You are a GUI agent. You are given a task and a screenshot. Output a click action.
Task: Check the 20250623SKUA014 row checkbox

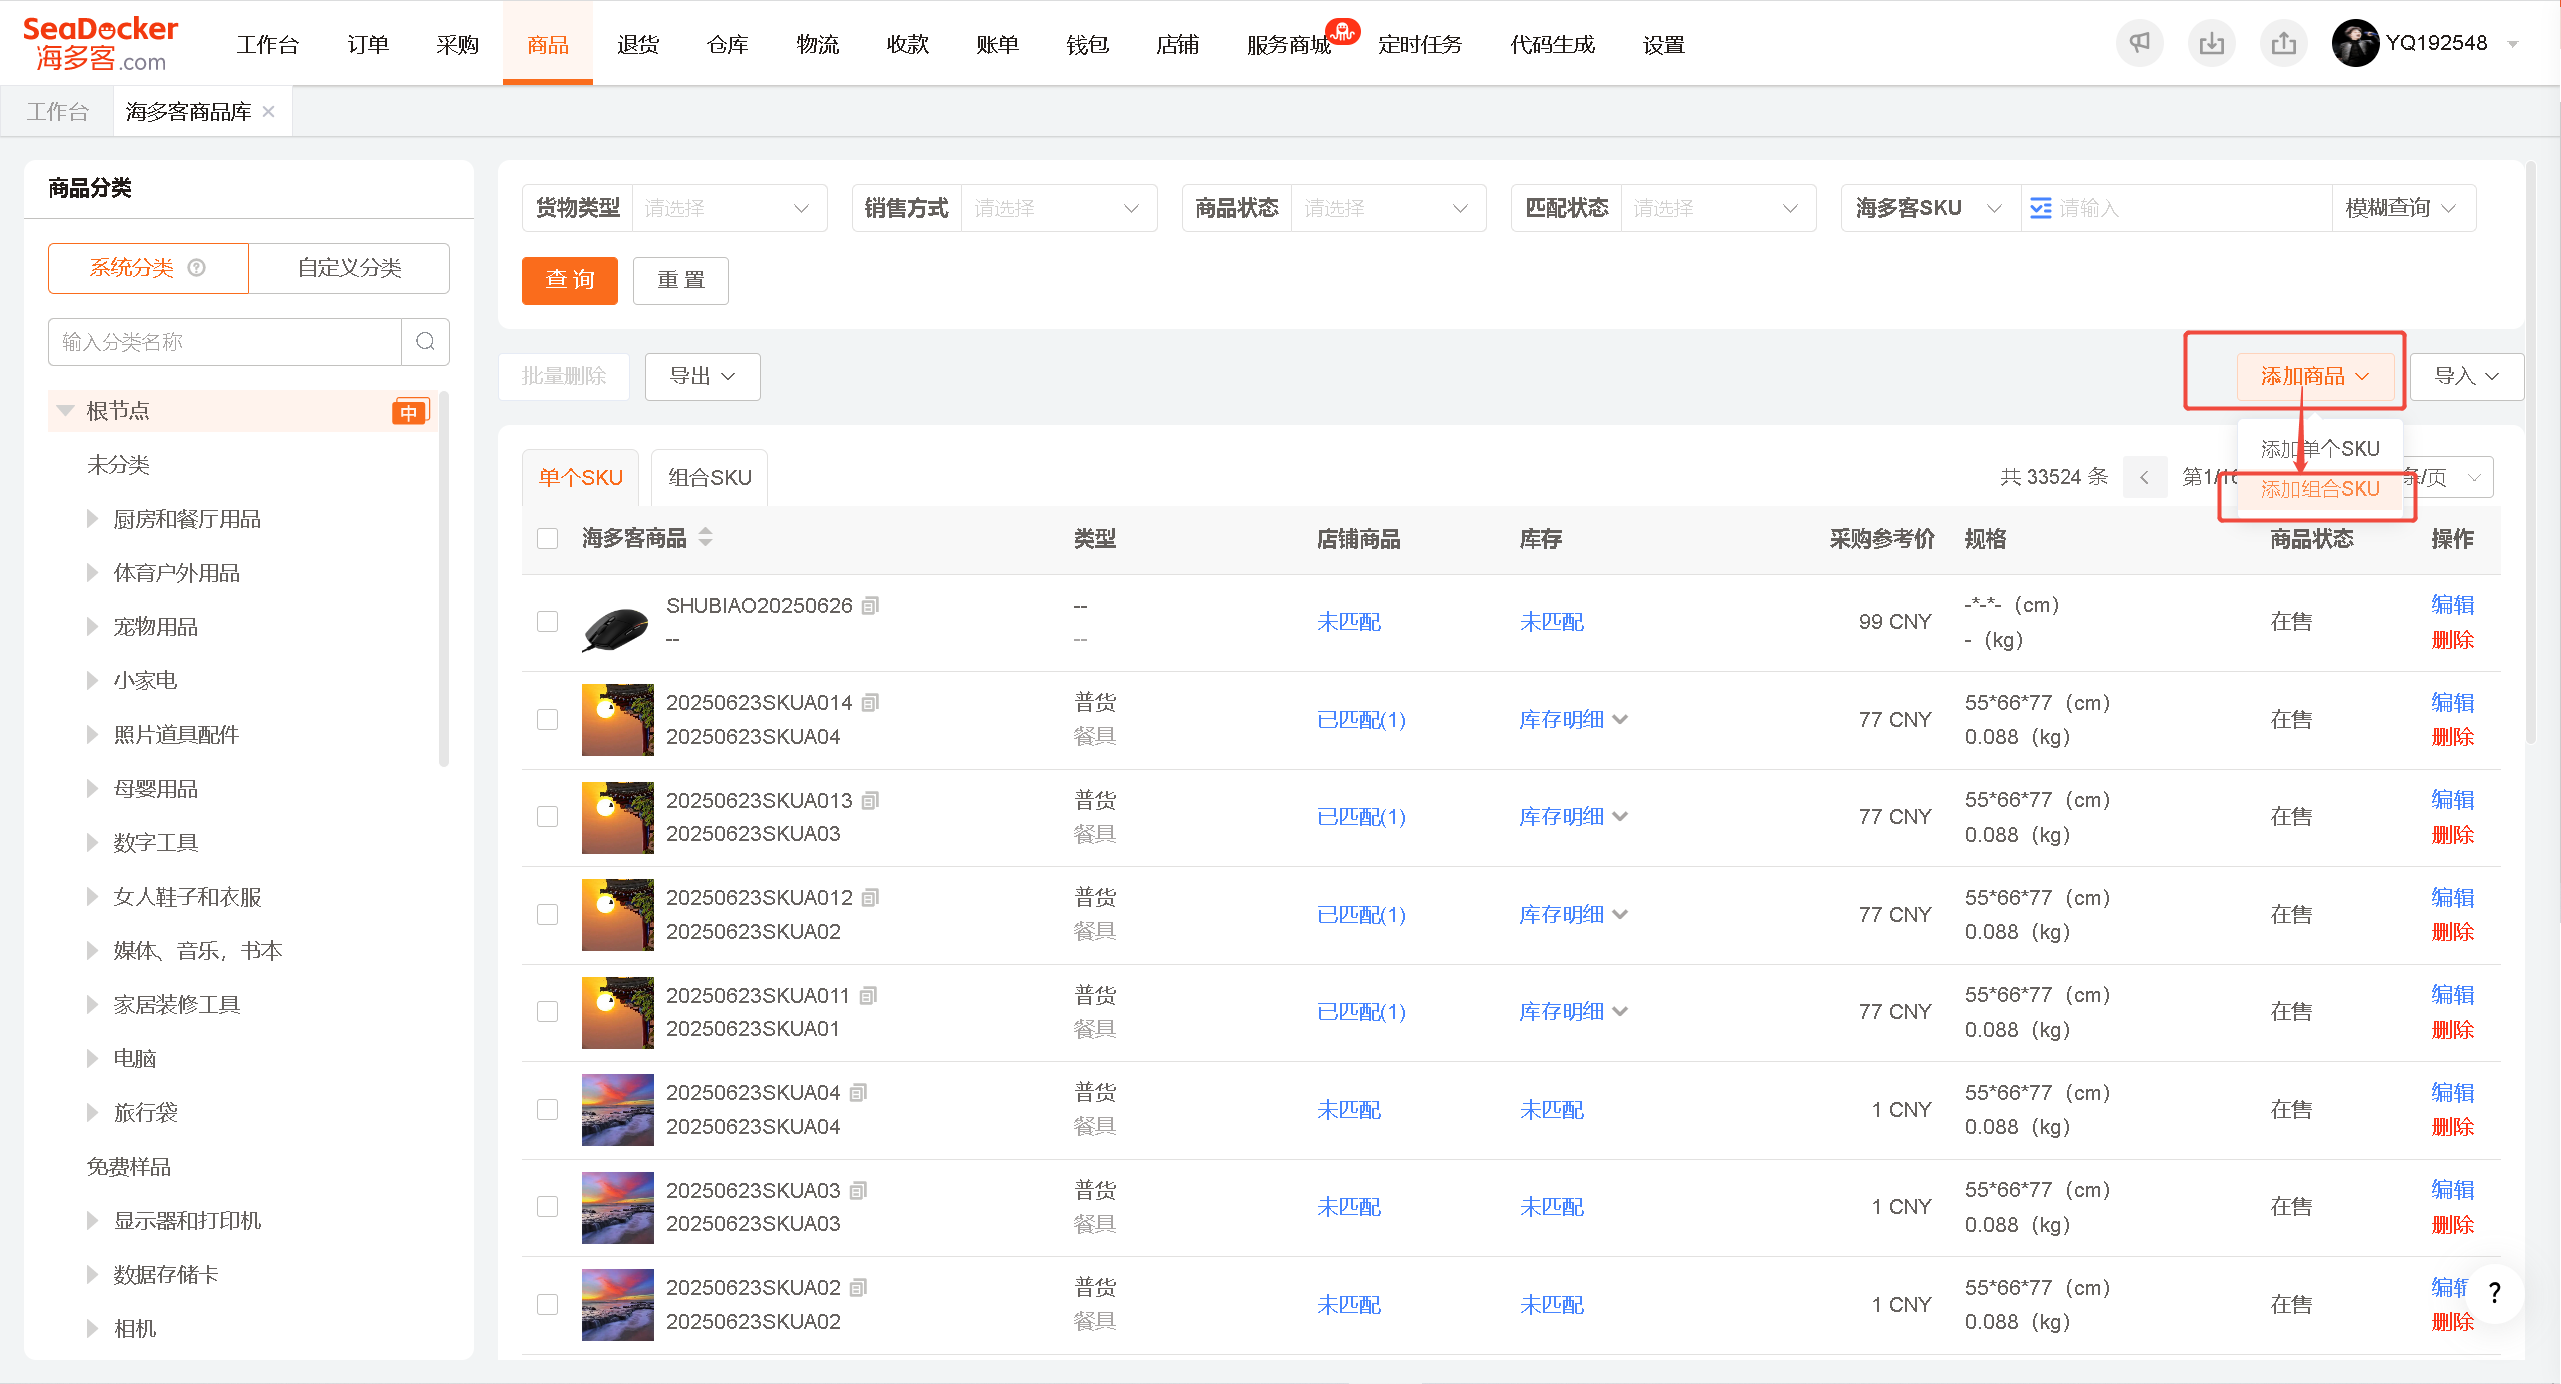coord(547,720)
